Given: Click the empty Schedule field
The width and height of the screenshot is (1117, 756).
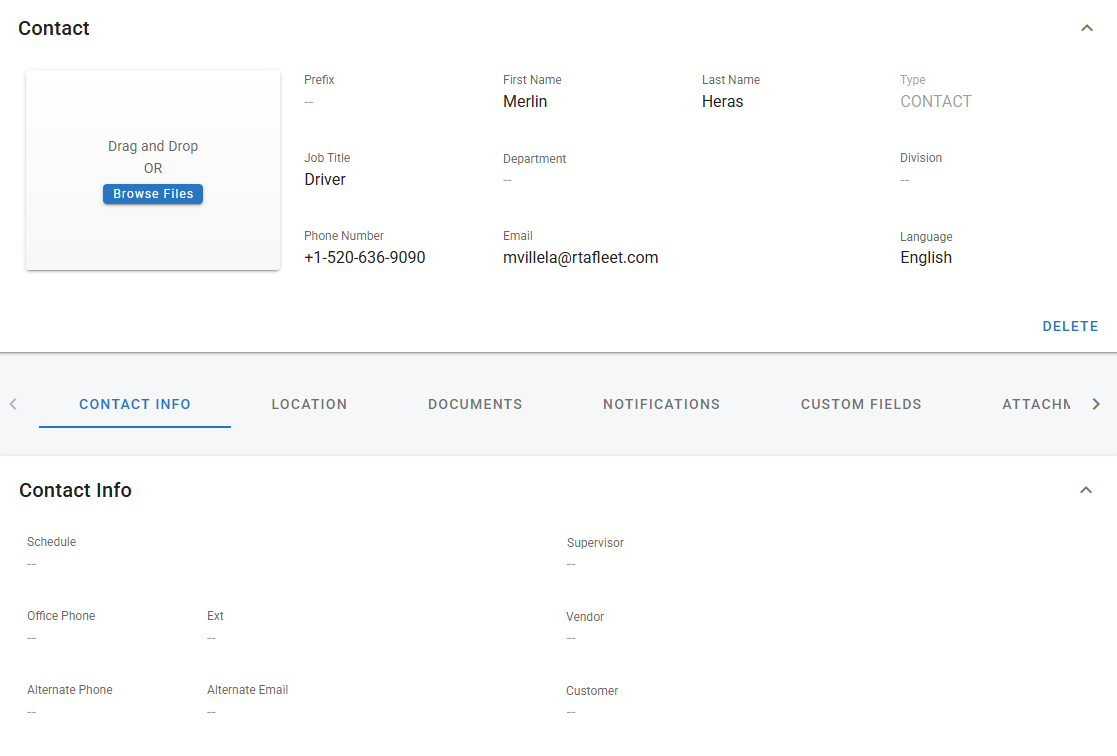Looking at the screenshot, I should click(31, 563).
